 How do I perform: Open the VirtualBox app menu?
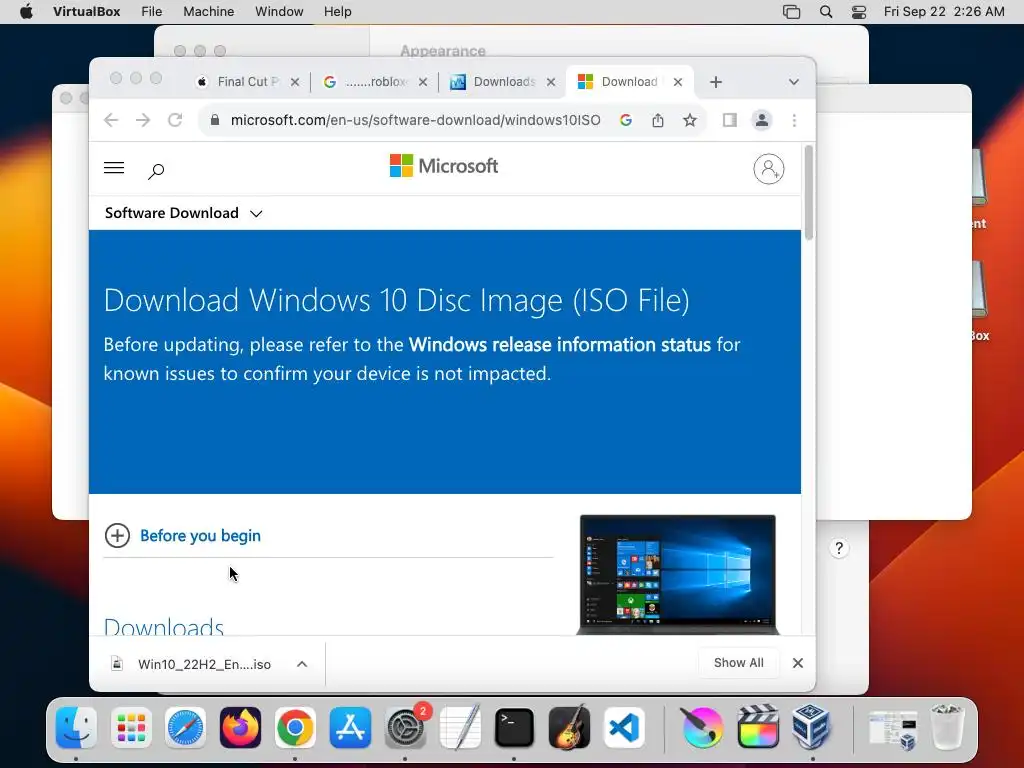point(86,12)
